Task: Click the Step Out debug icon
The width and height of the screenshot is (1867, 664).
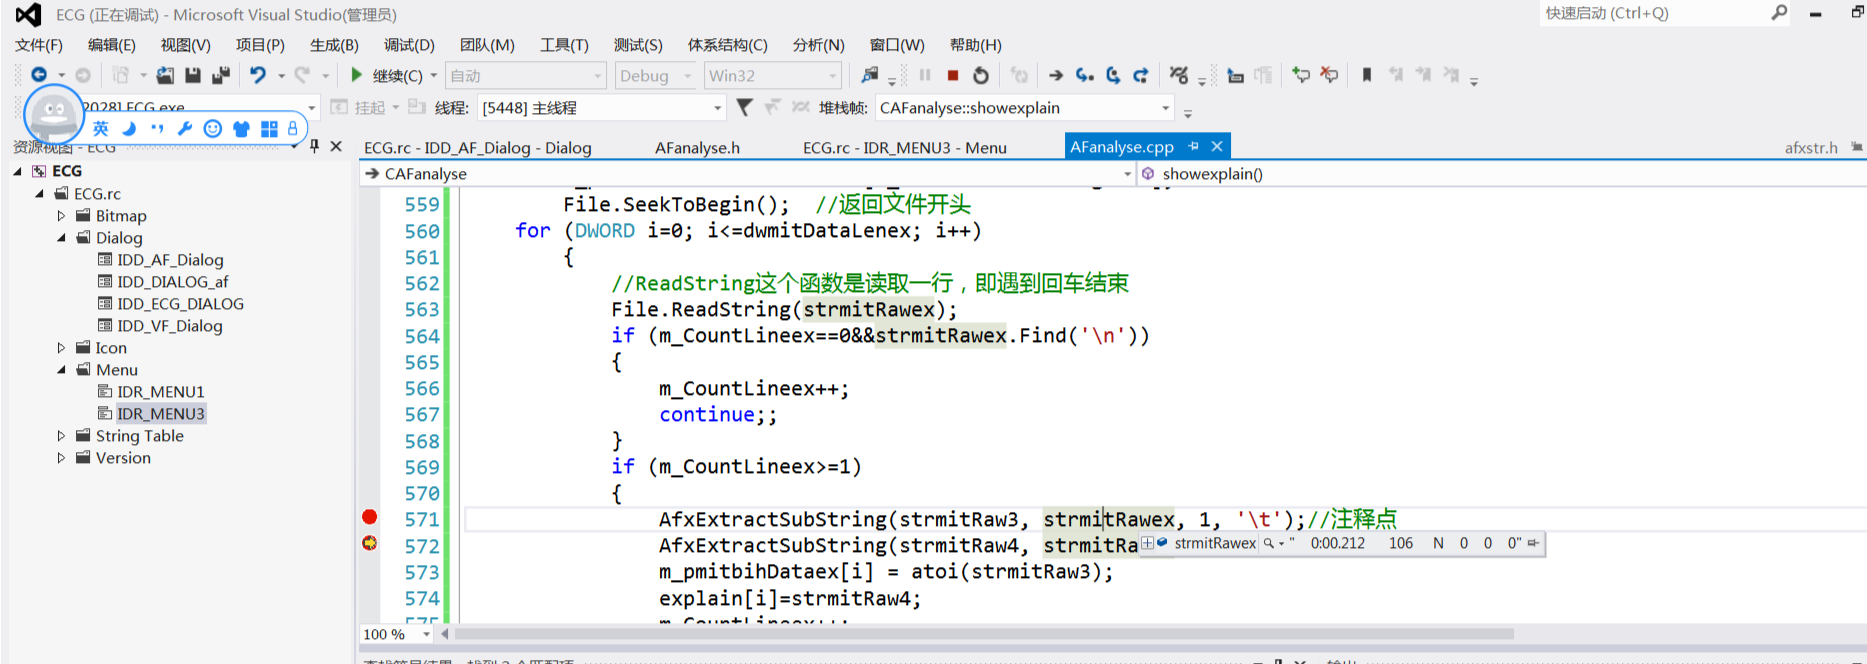Action: click(1141, 75)
